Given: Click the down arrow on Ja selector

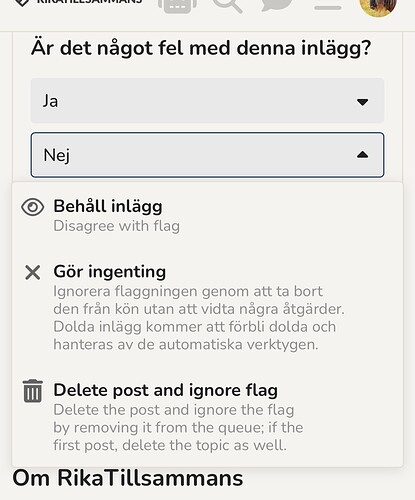Looking at the screenshot, I should (362, 102).
